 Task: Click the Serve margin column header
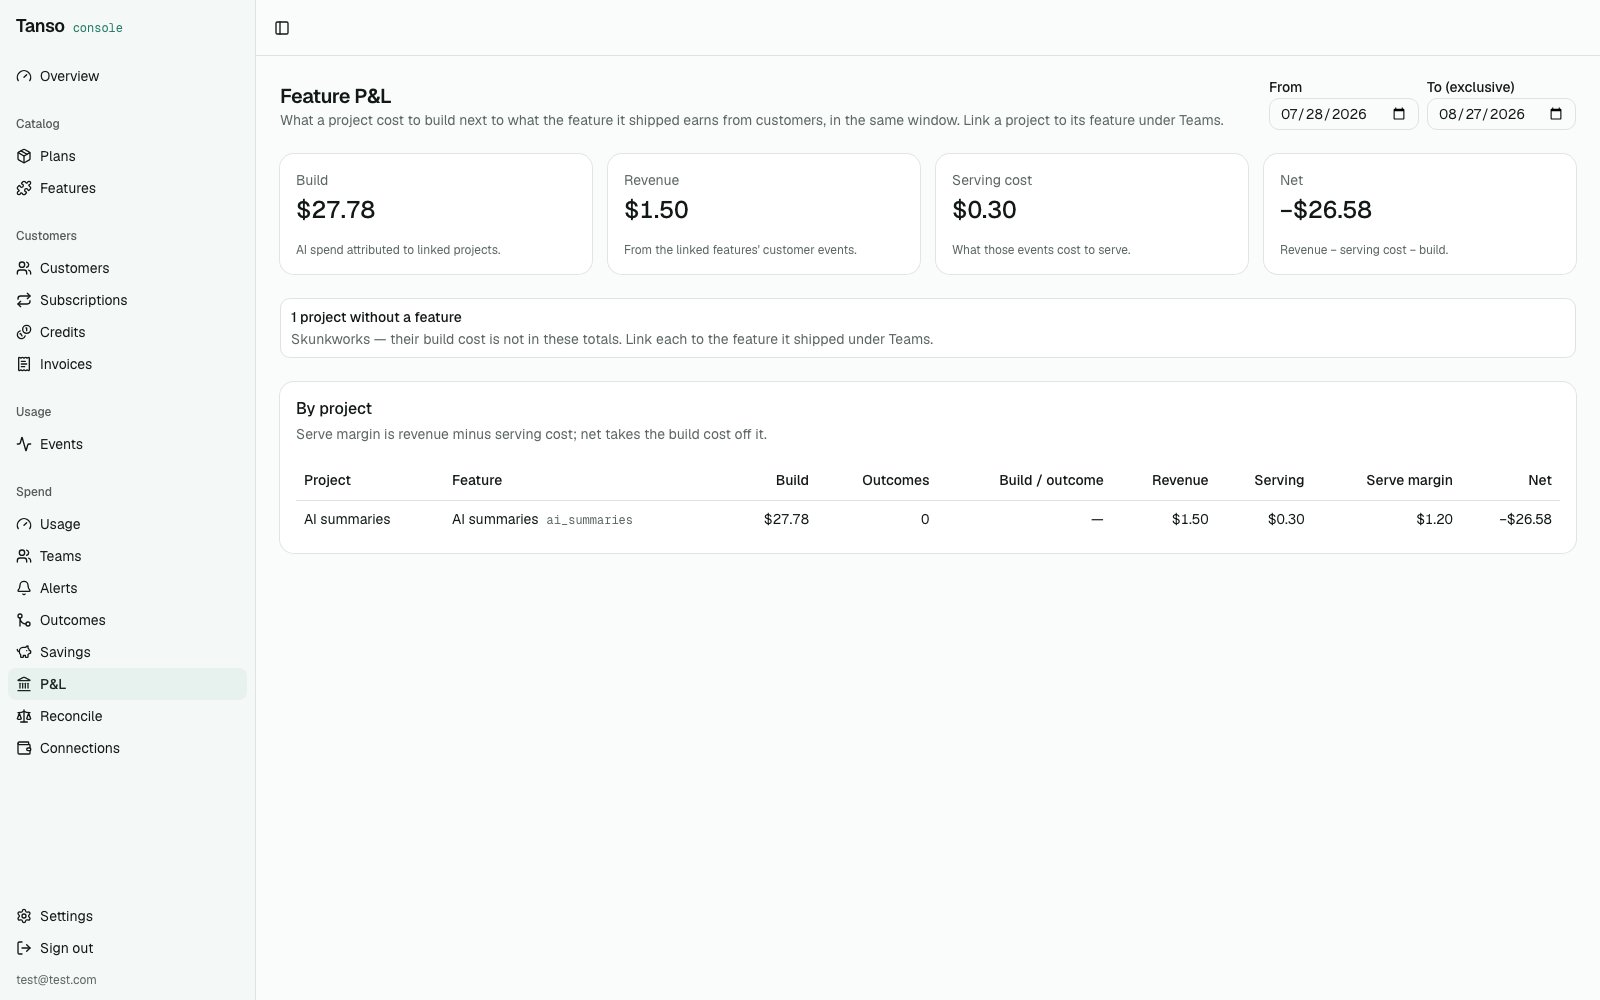tap(1409, 480)
